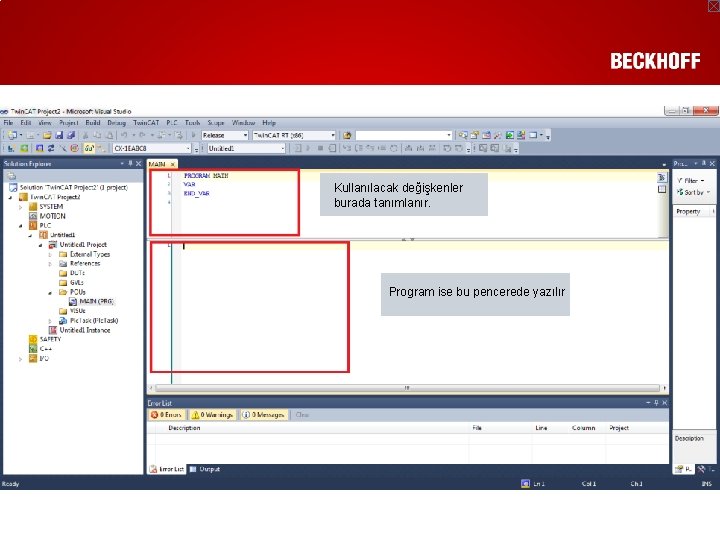Click the Save All icon

(x=71, y=135)
